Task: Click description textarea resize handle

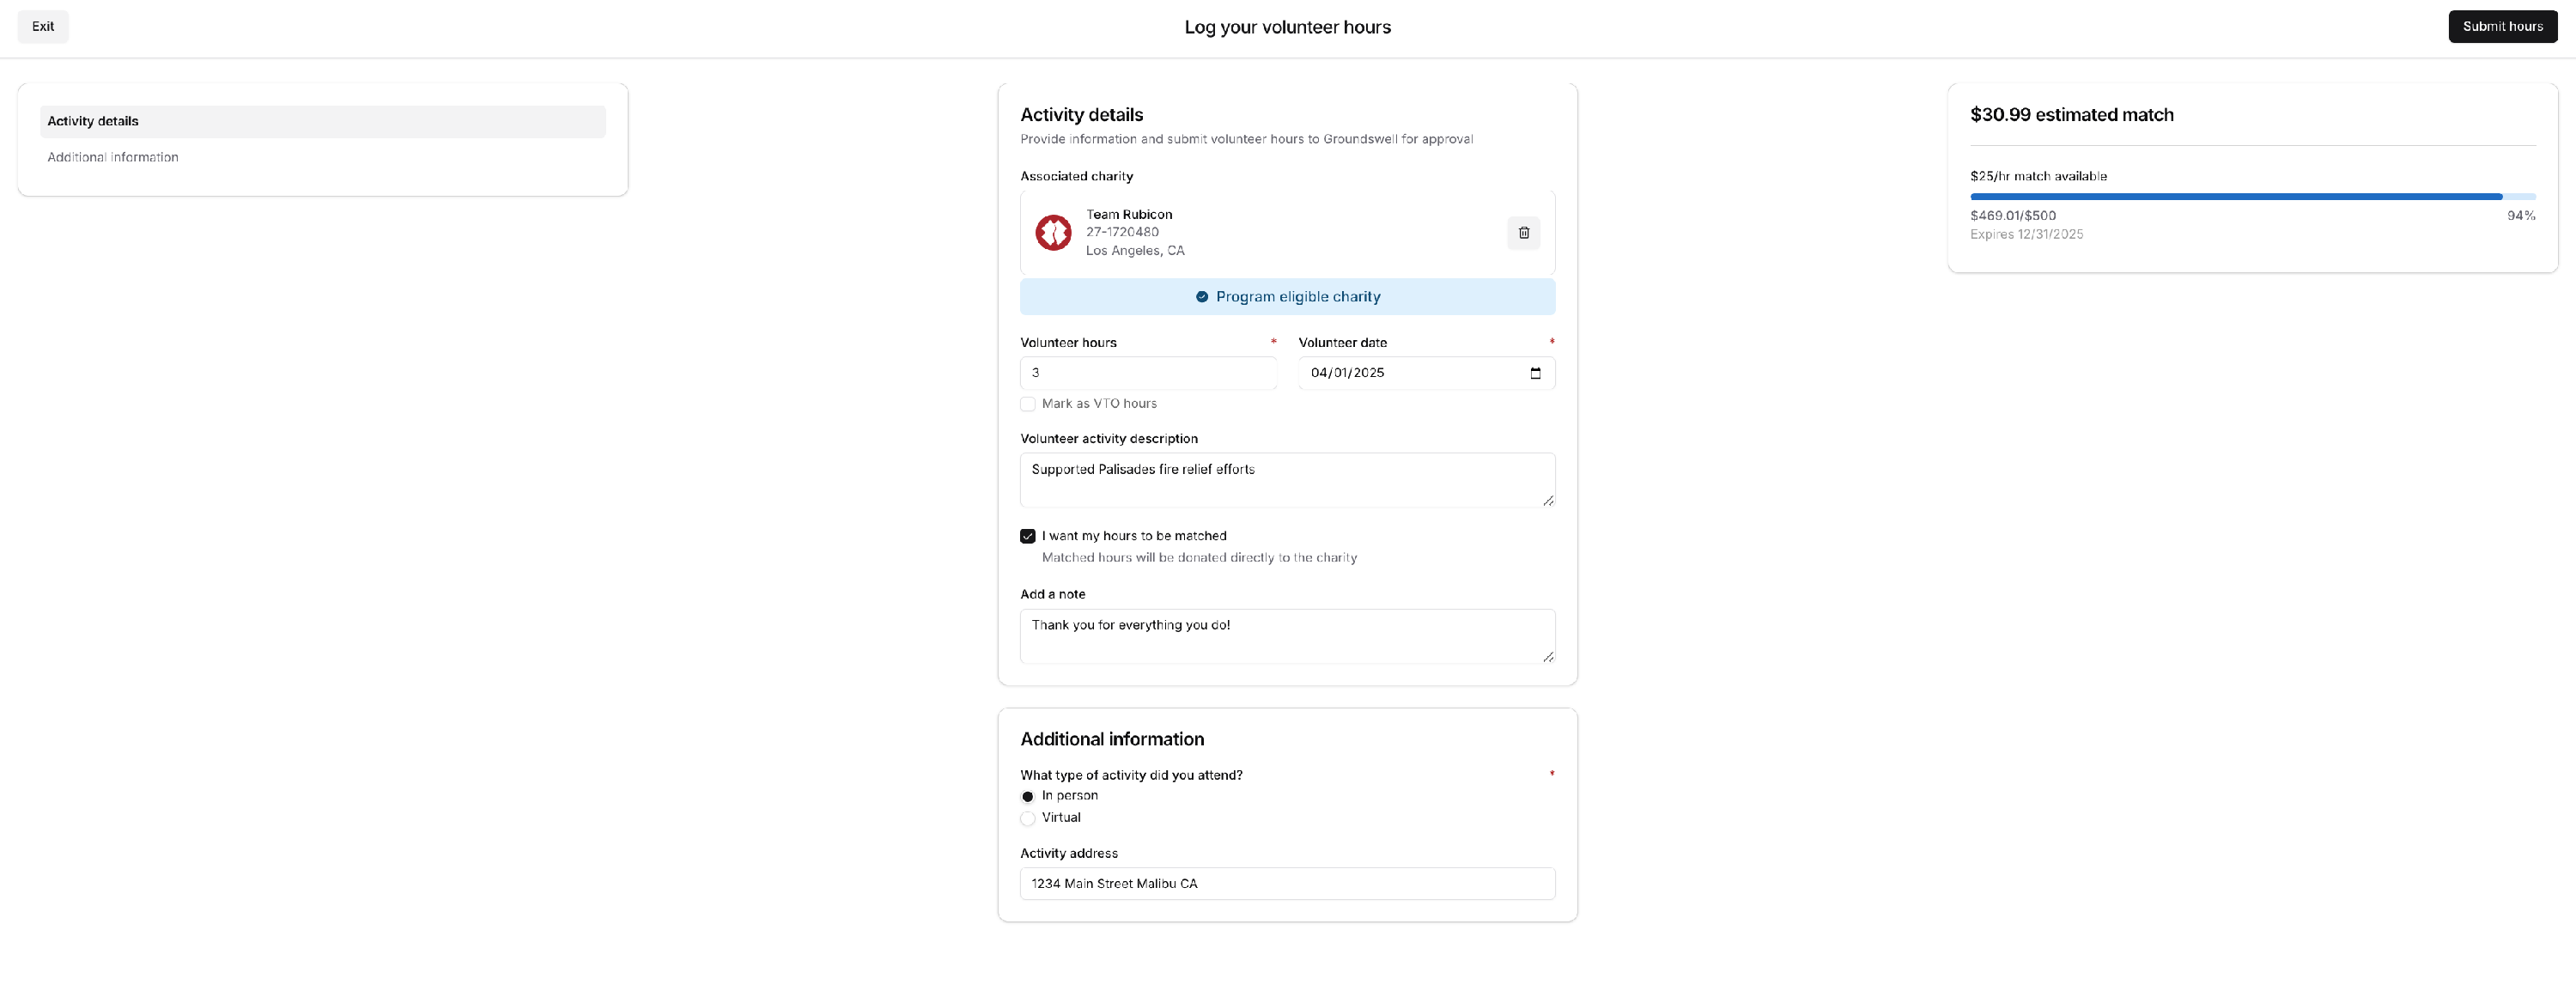Action: point(1547,500)
